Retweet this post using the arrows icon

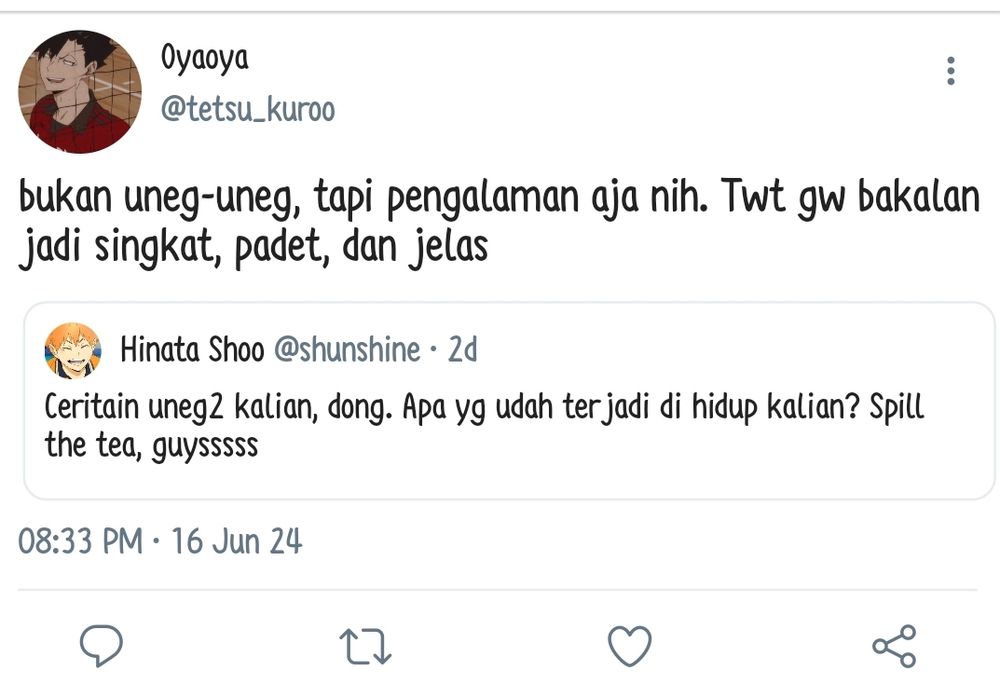366,646
